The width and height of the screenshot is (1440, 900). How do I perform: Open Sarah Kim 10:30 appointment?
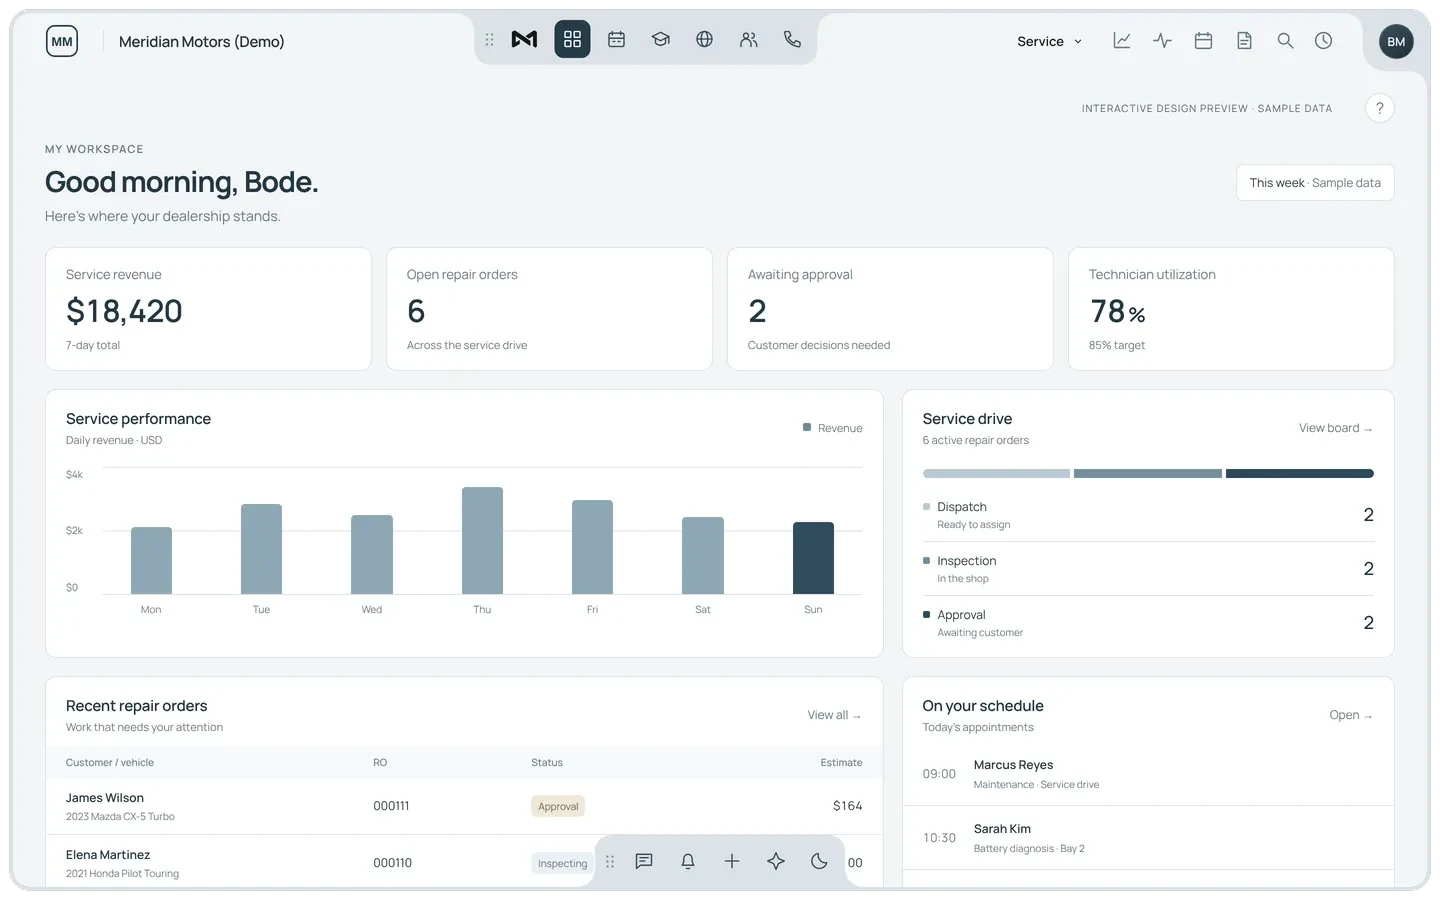pyautogui.click(x=1148, y=838)
